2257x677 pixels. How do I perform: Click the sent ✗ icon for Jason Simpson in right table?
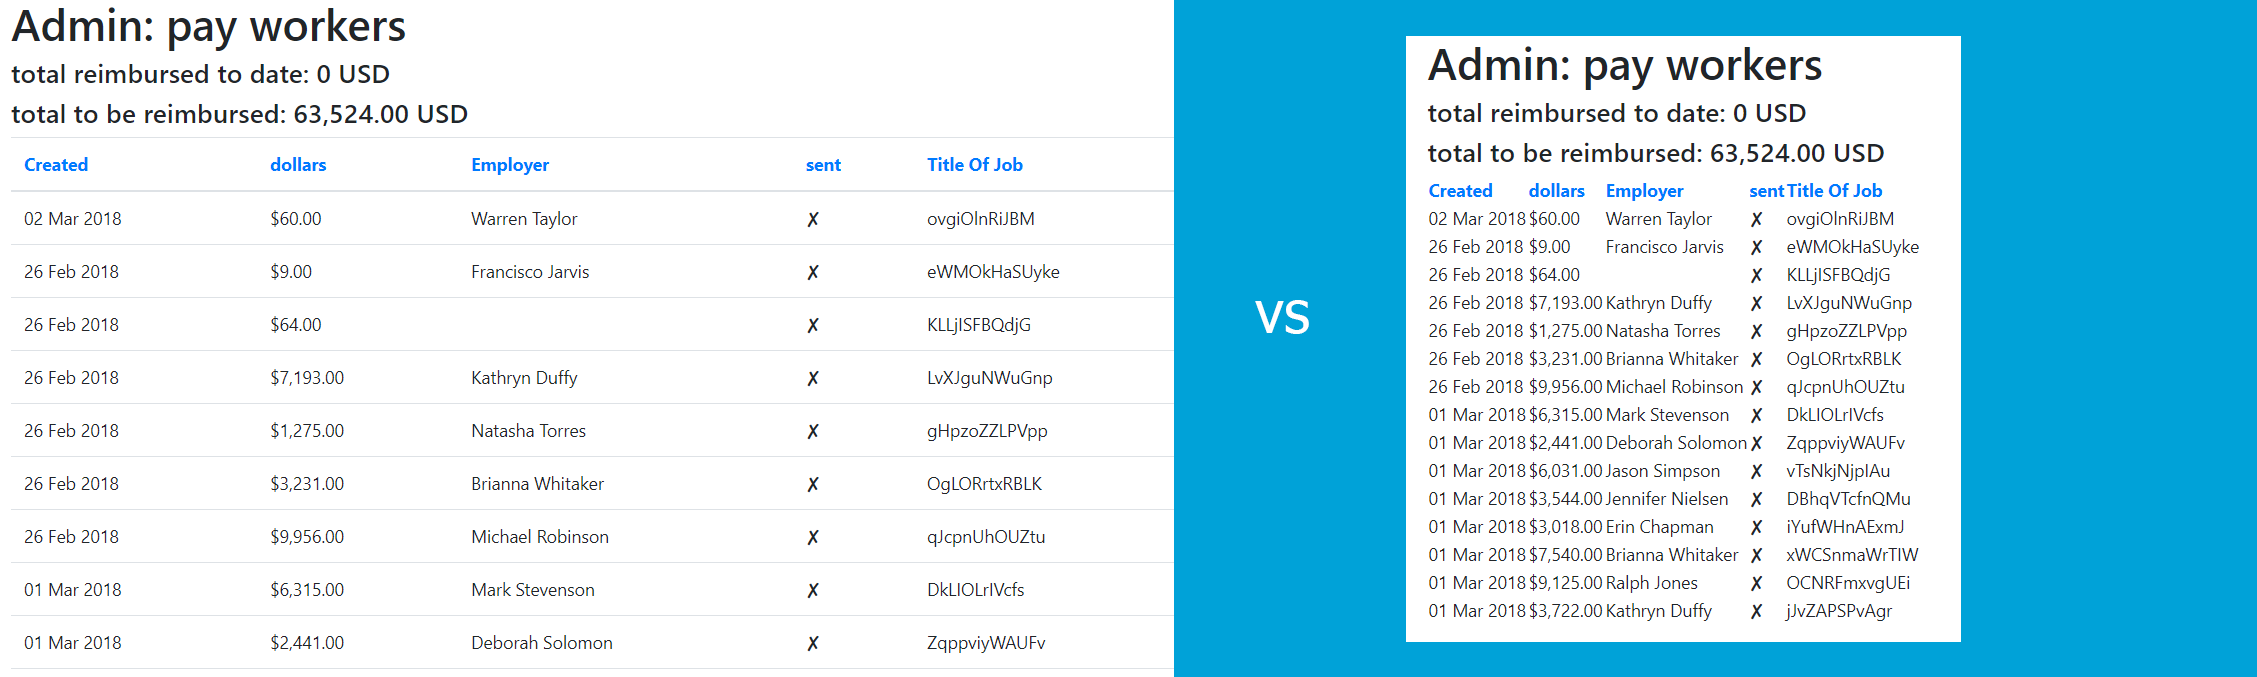[x=1757, y=471]
